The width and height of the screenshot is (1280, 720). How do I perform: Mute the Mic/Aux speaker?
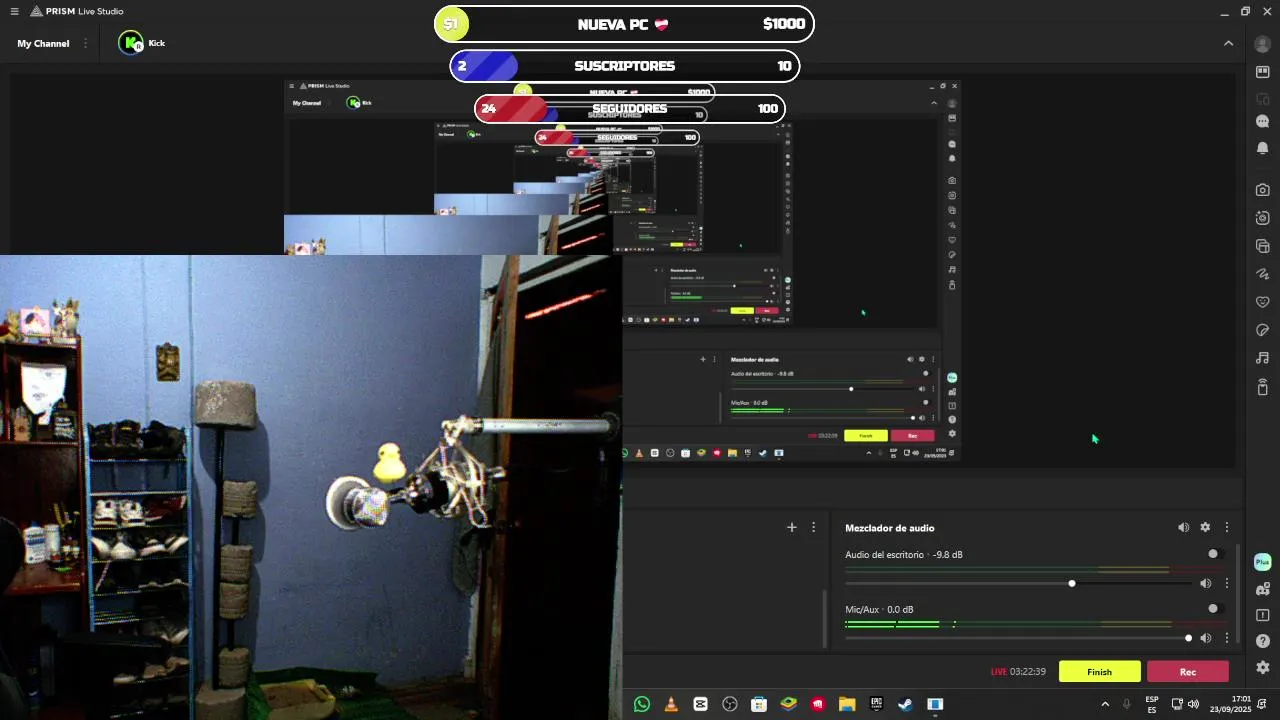(x=1205, y=638)
